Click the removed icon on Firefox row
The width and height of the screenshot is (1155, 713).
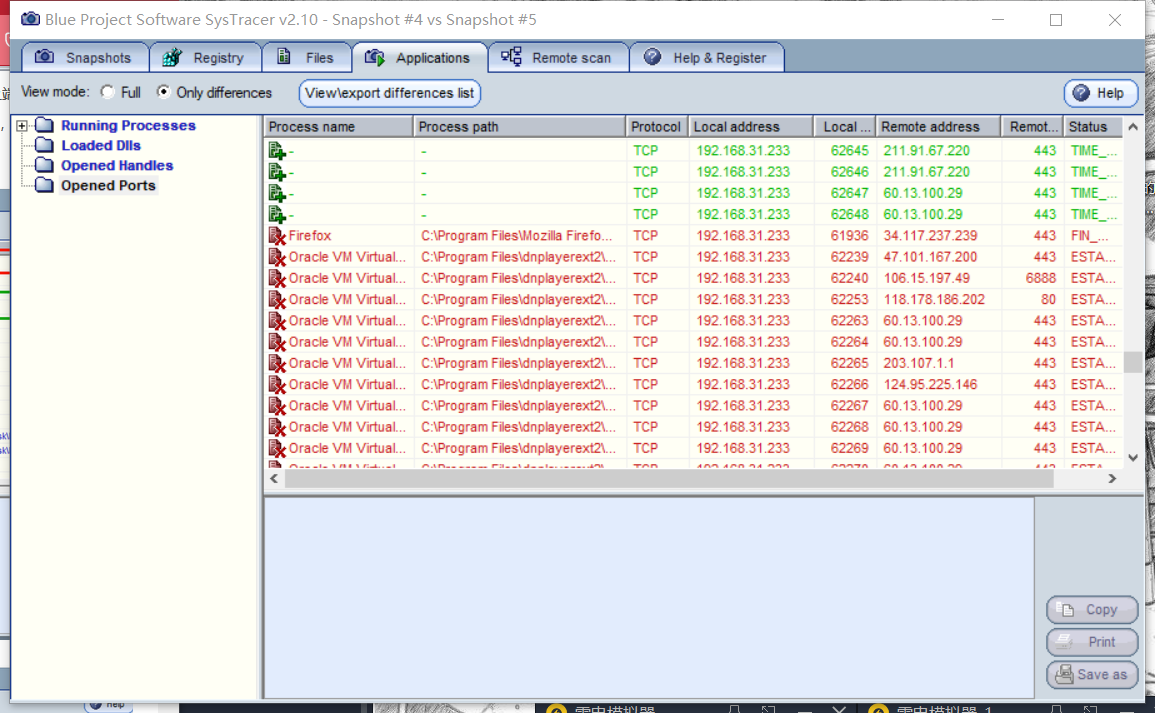[x=277, y=236]
